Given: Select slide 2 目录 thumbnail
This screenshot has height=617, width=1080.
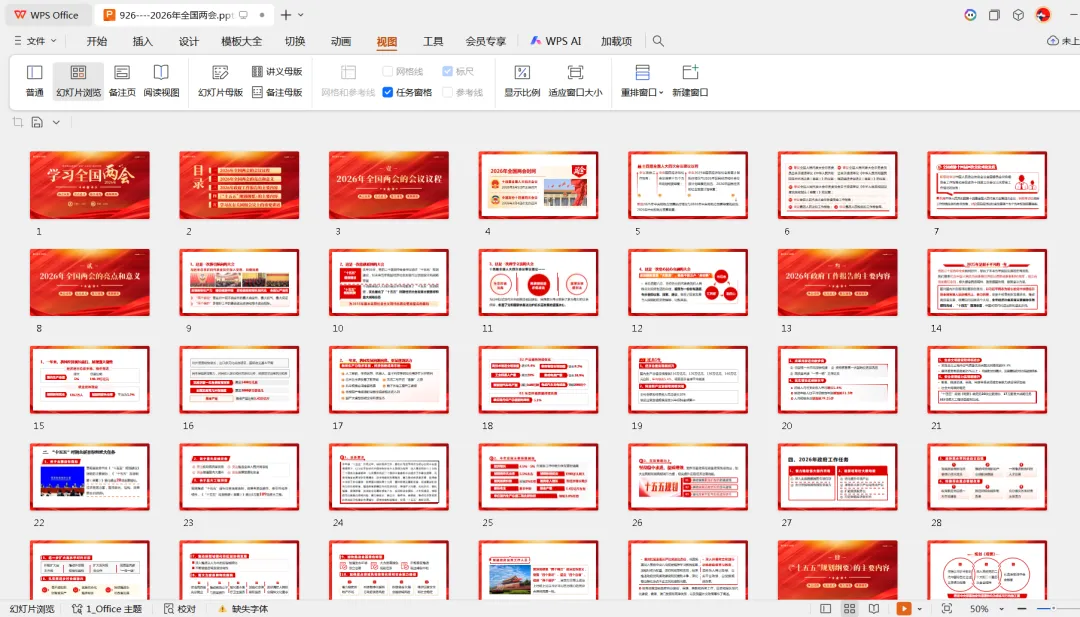Looking at the screenshot, I should tap(239, 185).
